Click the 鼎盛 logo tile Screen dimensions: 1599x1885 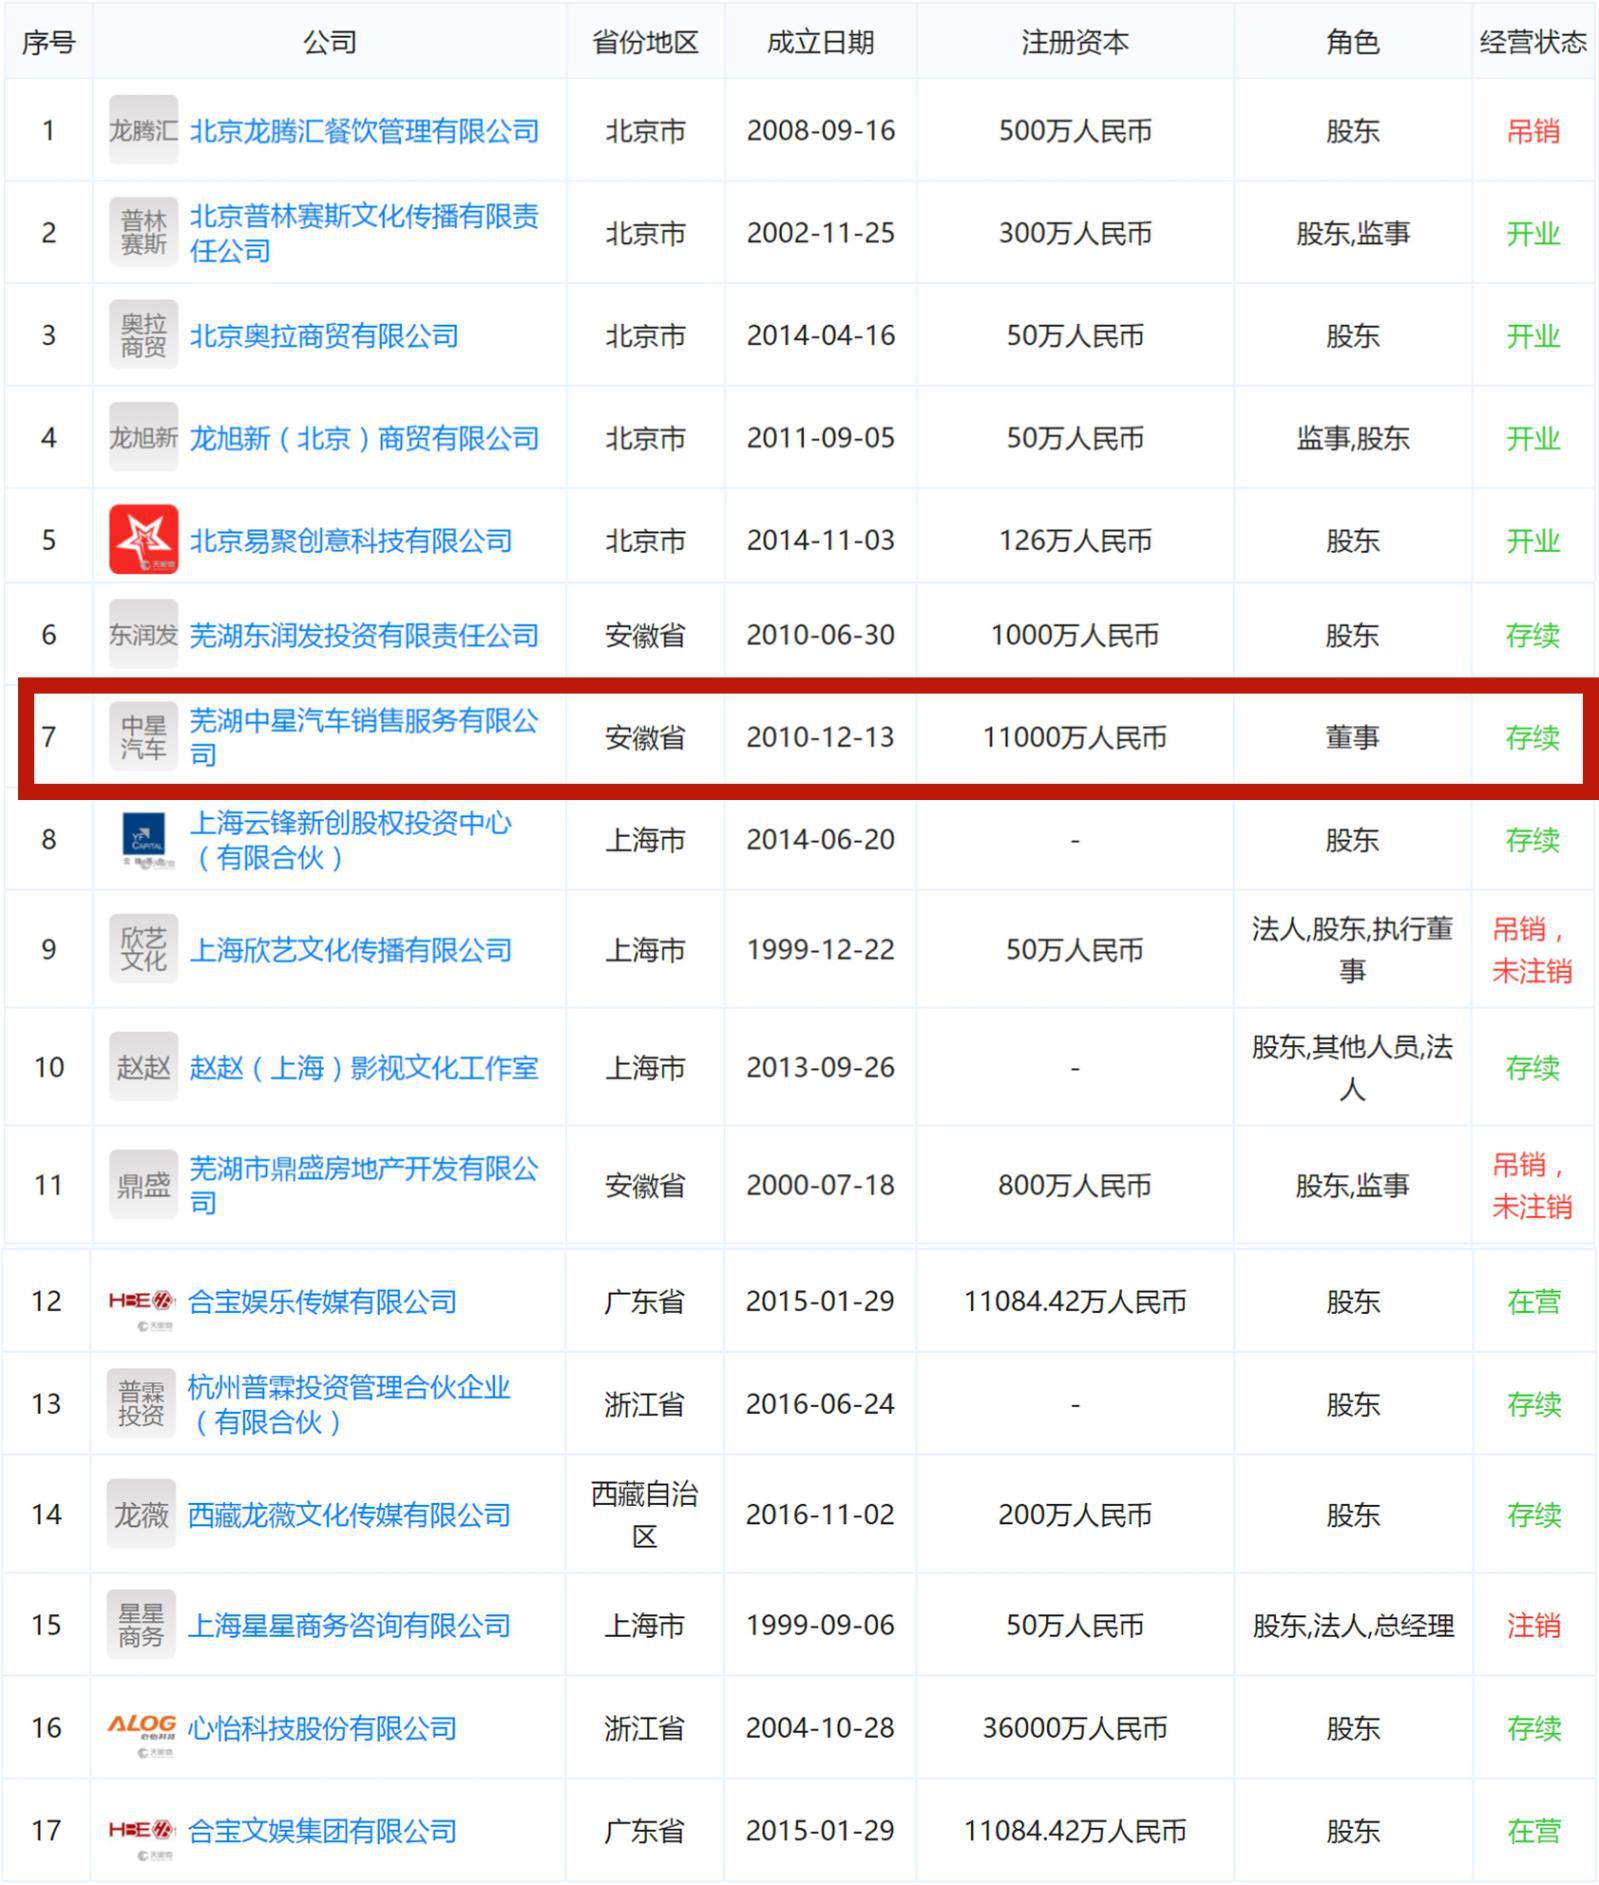pos(143,1185)
